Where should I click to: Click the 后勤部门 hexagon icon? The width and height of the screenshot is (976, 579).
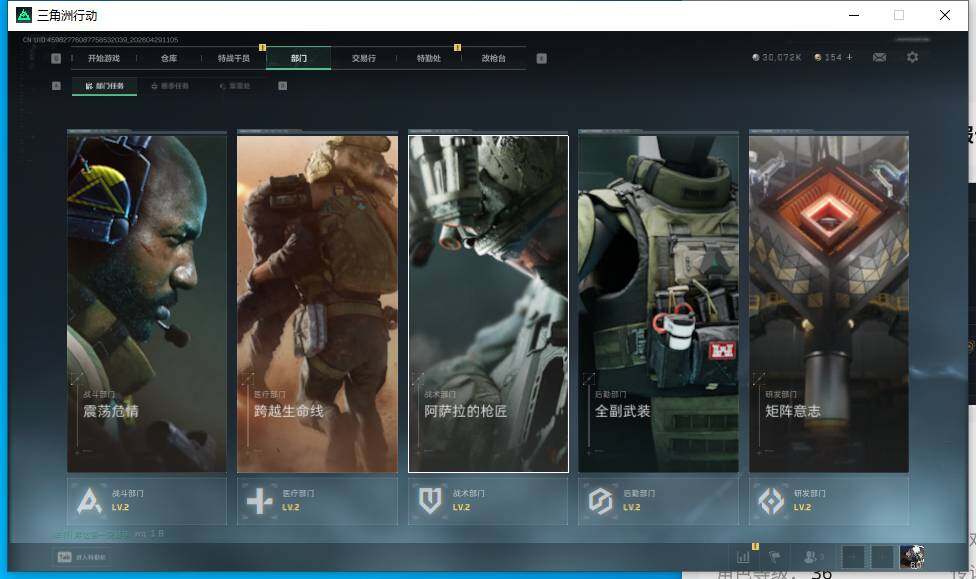pyautogui.click(x=600, y=500)
